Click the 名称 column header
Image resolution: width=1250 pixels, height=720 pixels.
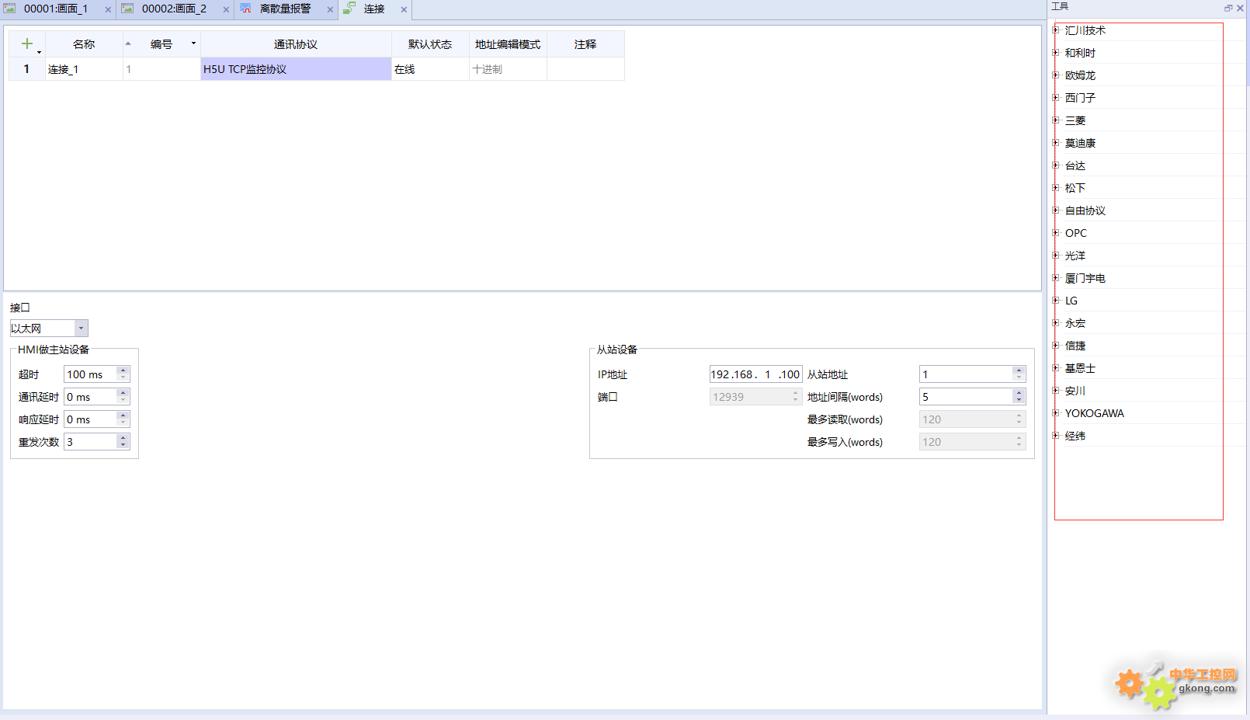(84, 44)
